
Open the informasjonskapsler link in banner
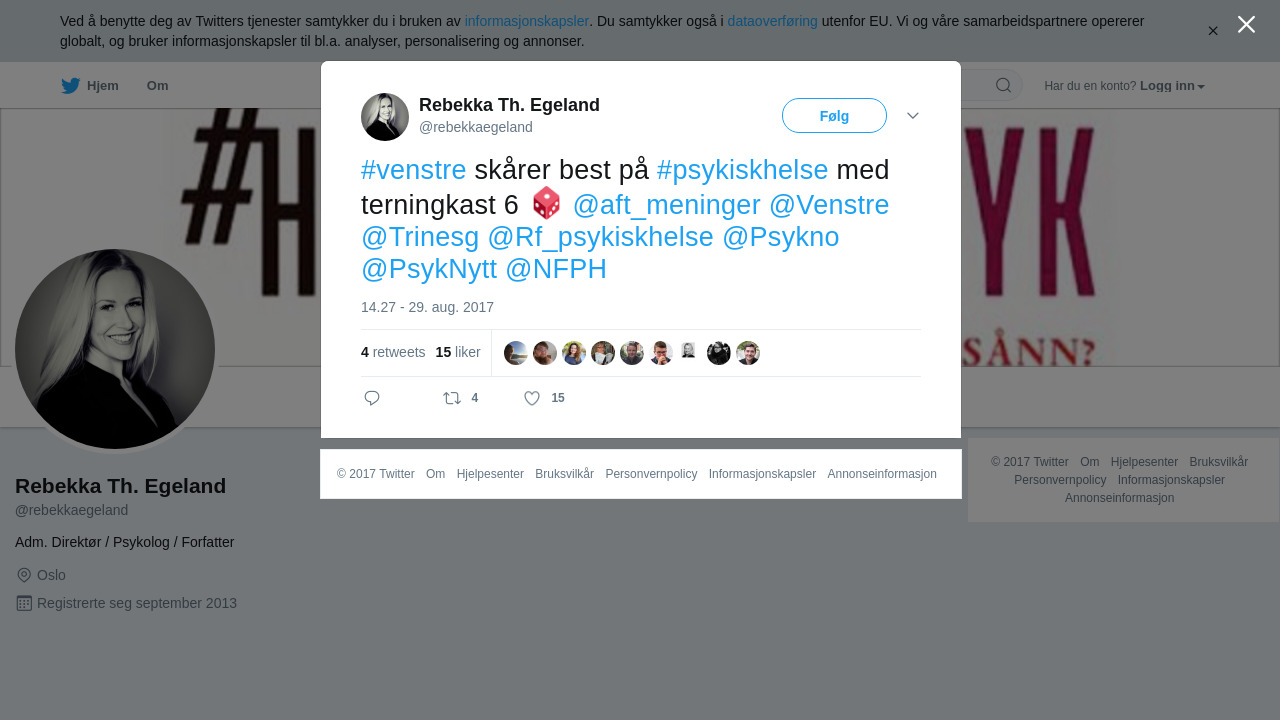[527, 21]
